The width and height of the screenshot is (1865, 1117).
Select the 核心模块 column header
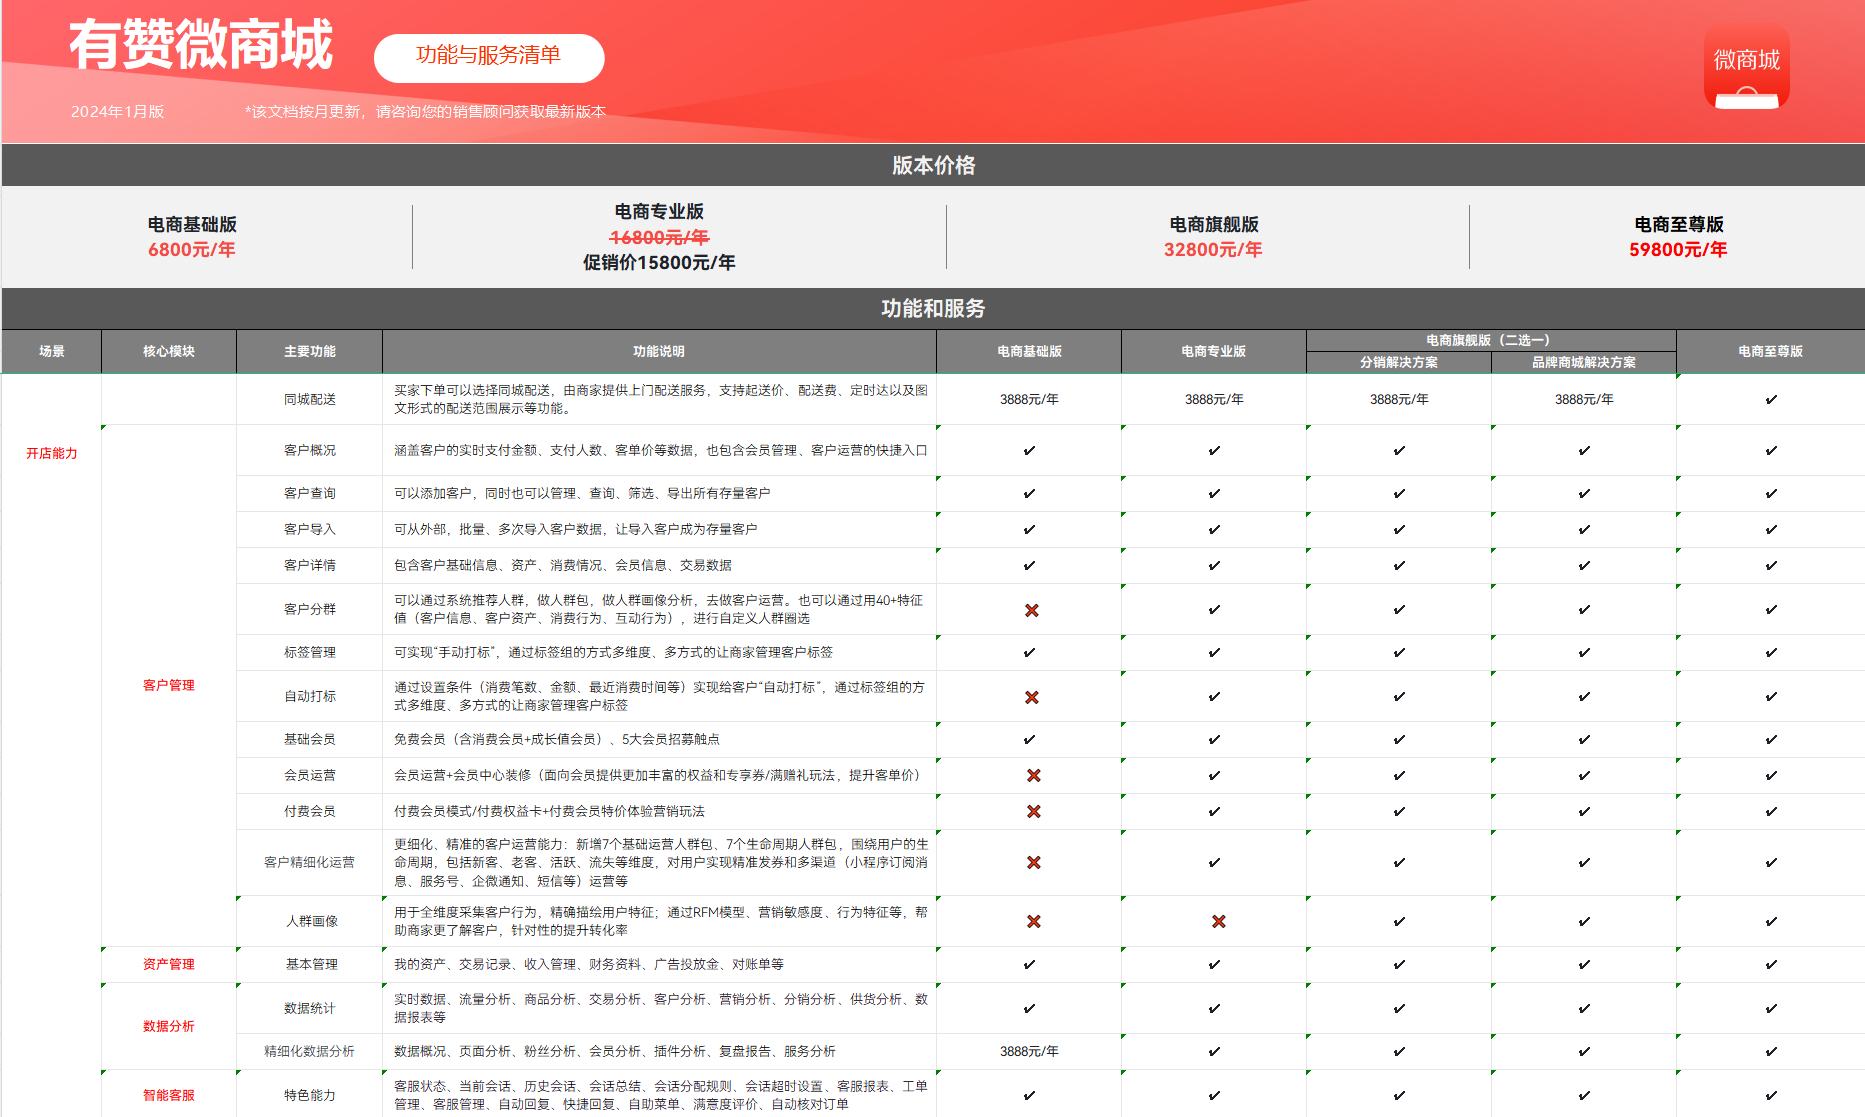(x=169, y=352)
